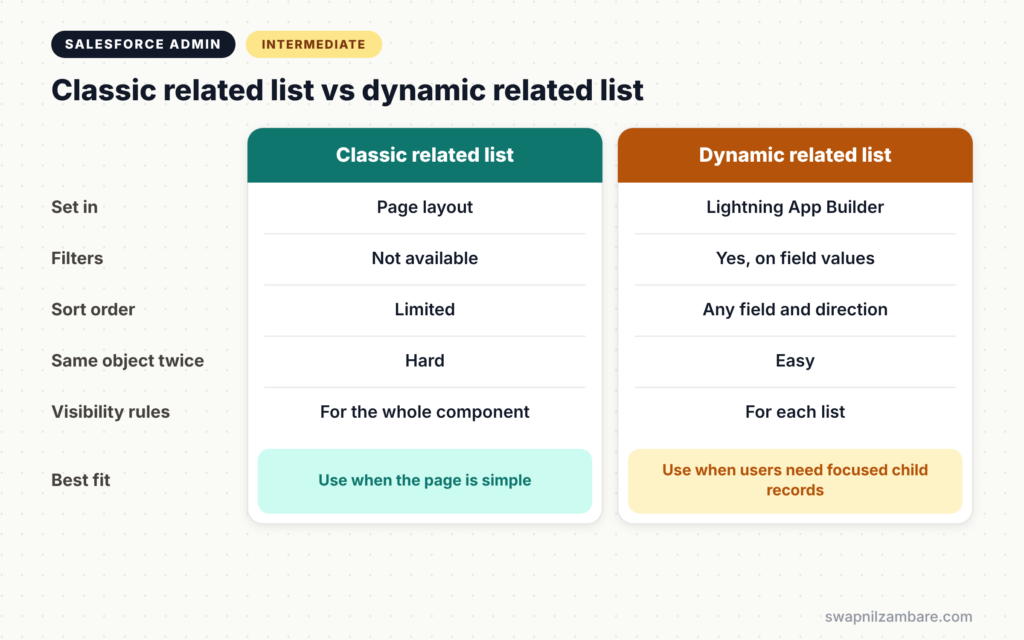
Task: Open the swapnilzambare.com link
Action: click(x=898, y=616)
